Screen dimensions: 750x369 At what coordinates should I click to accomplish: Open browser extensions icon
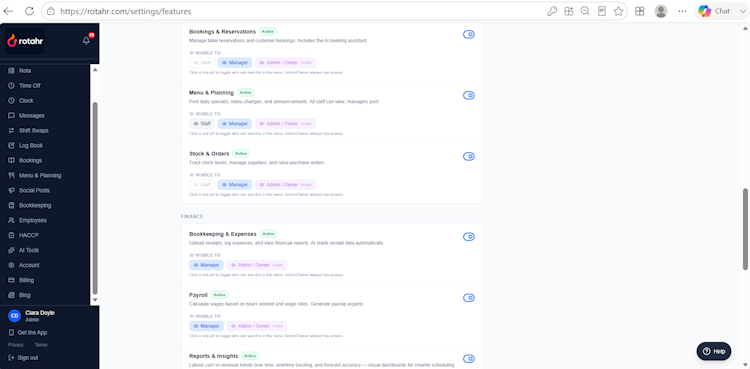568,11
